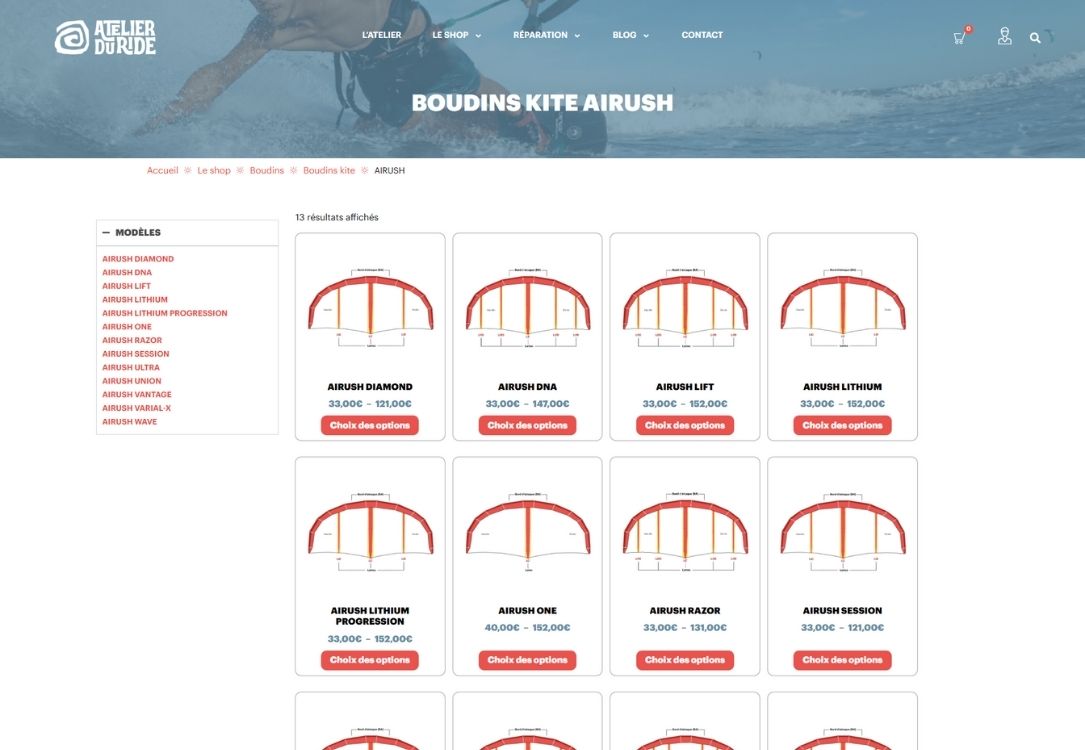Expand the Le Shop dropdown menu
This screenshot has width=1085, height=750.
(x=456, y=35)
